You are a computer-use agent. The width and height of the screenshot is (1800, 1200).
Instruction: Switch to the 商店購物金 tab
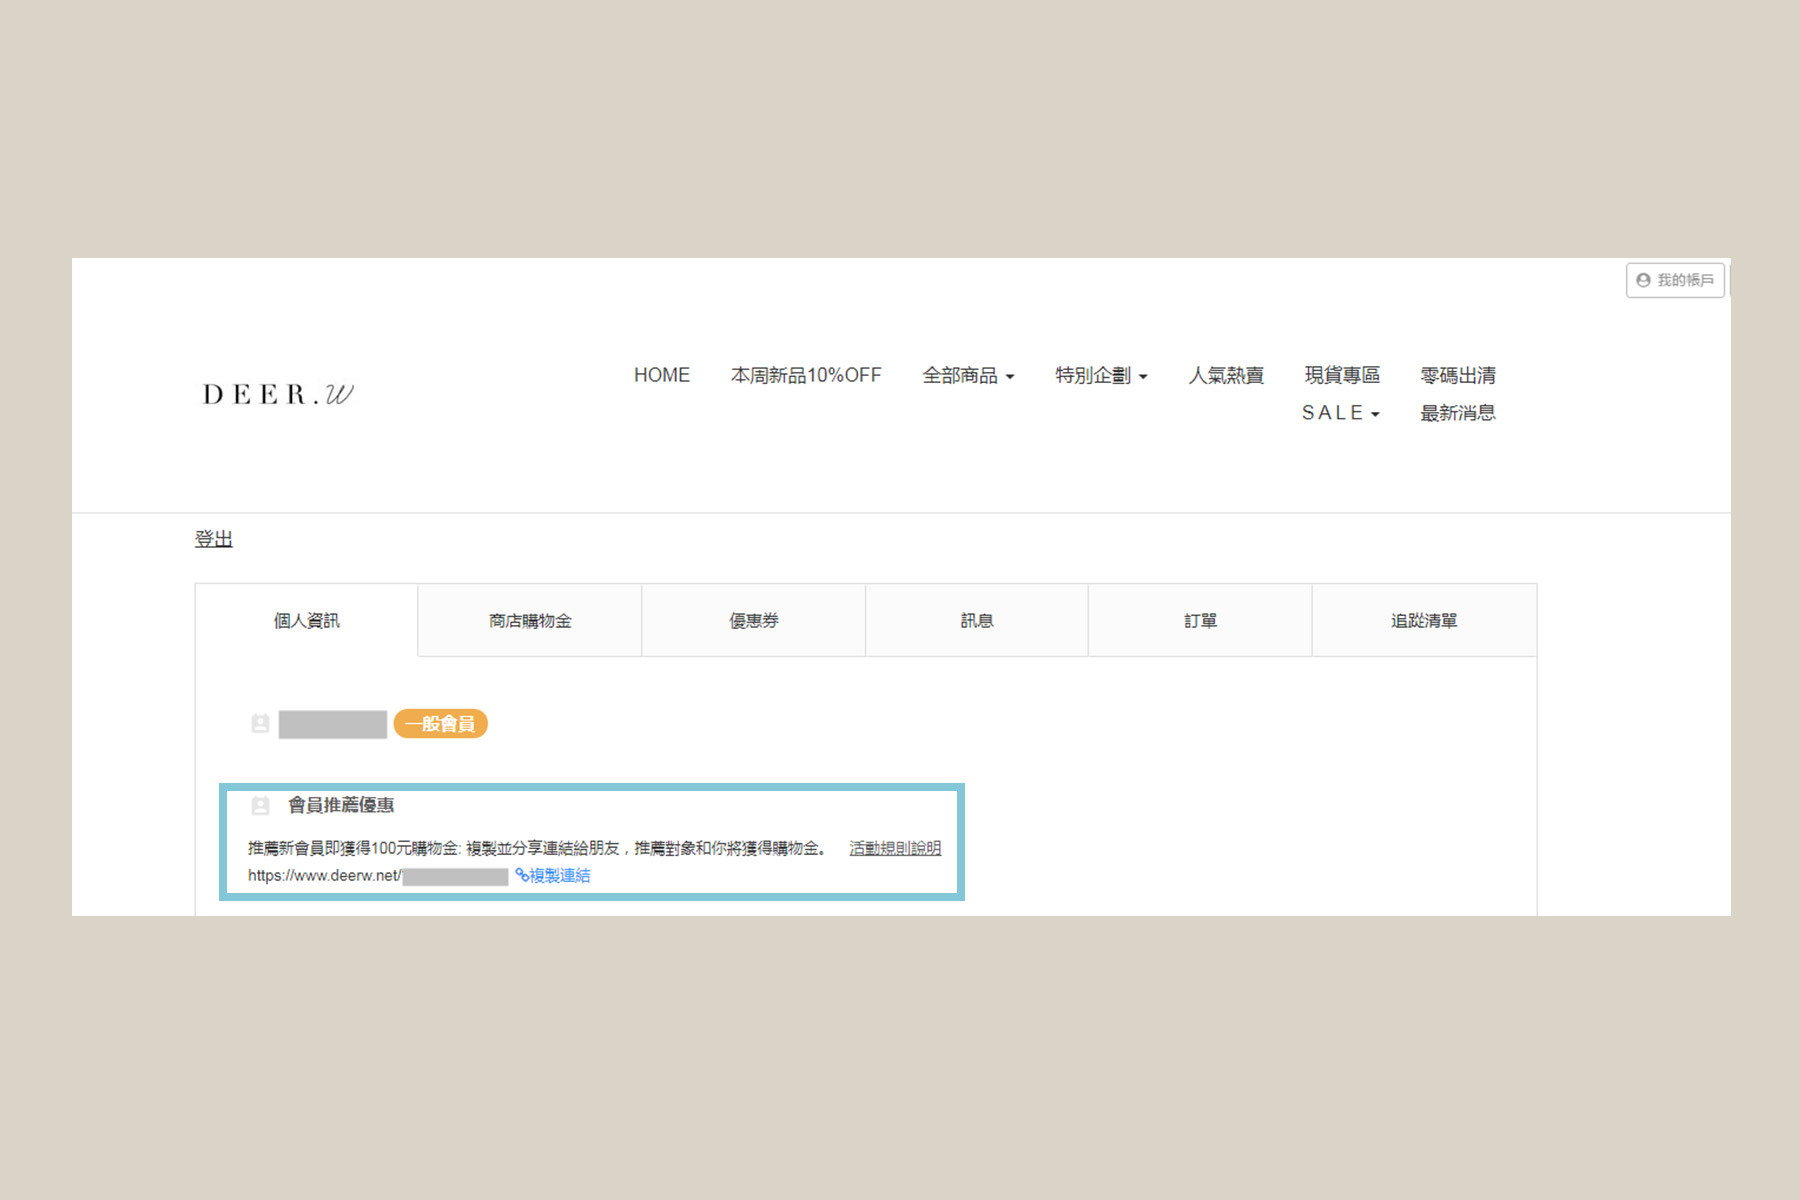click(x=529, y=621)
